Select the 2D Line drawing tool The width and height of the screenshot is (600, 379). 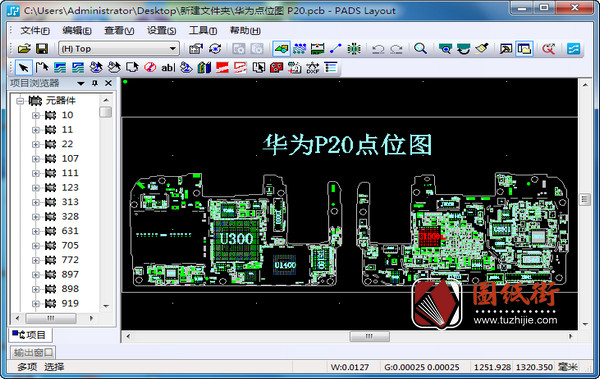tap(42, 68)
